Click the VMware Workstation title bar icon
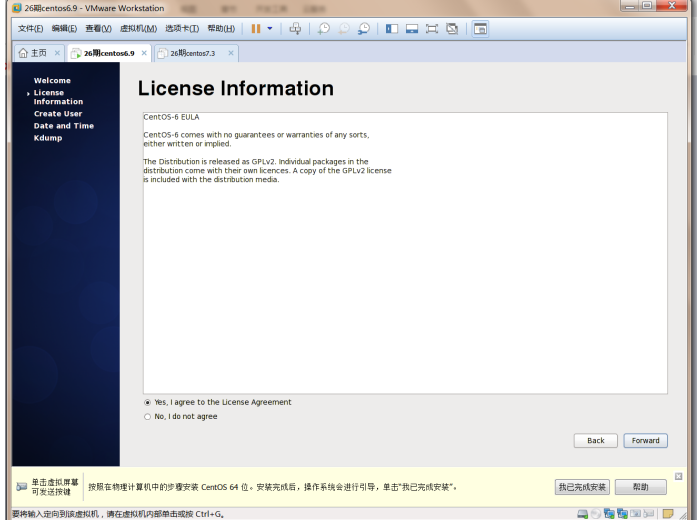The width and height of the screenshot is (699, 525). pos(17,8)
